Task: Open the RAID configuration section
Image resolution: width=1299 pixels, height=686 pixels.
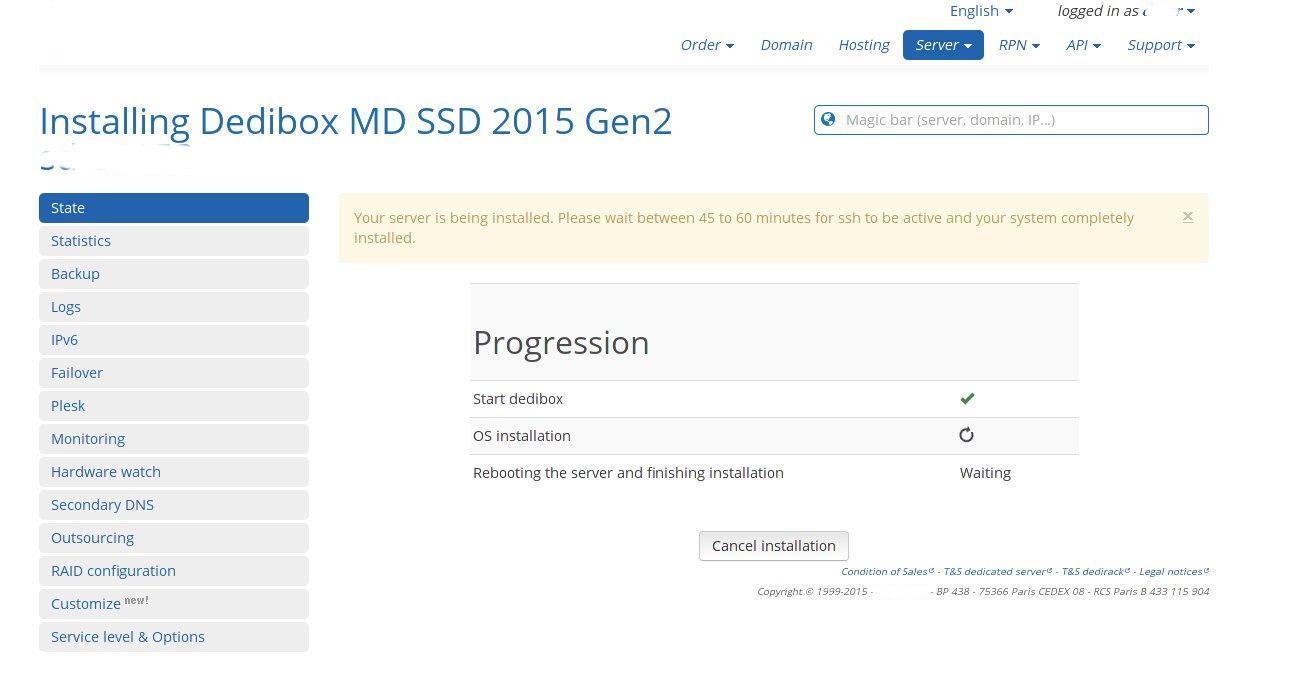Action: [174, 571]
